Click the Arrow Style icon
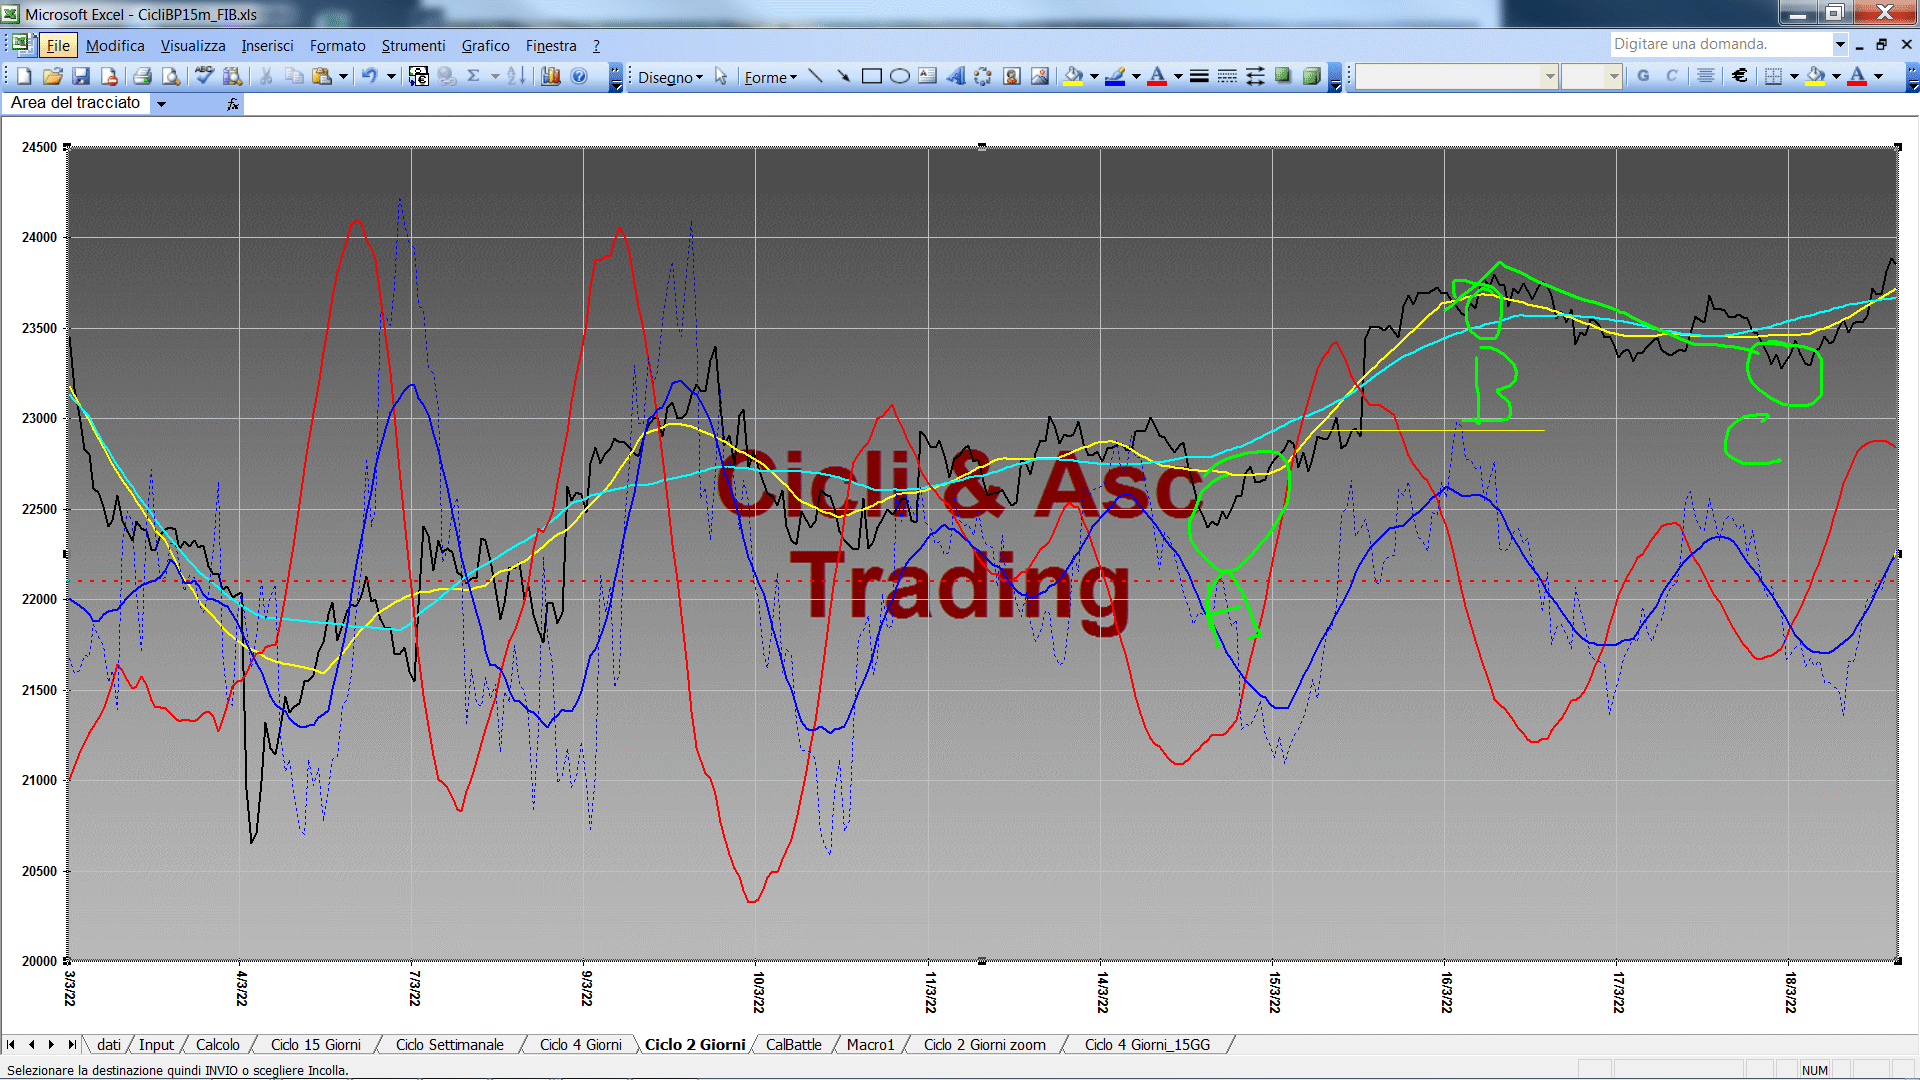 pos(1255,76)
